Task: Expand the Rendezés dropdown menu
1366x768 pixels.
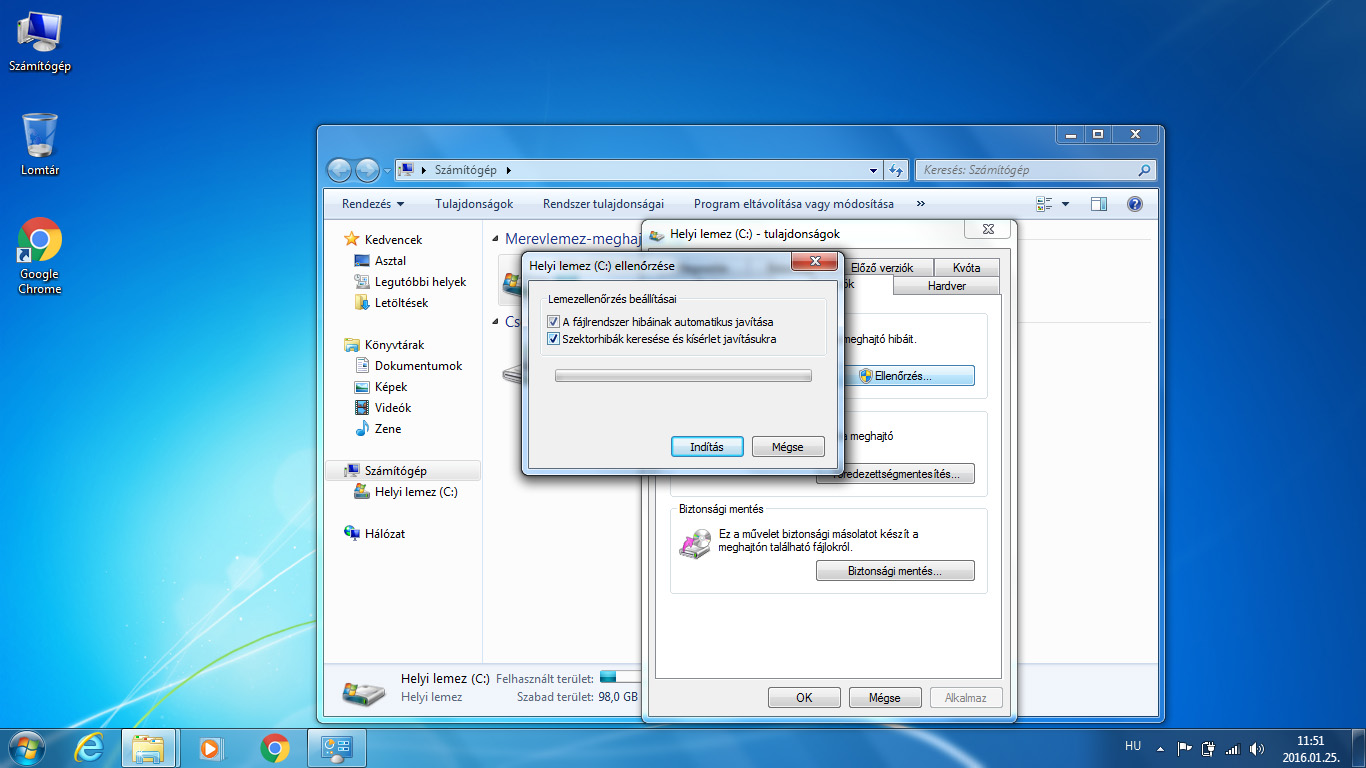Action: point(373,204)
